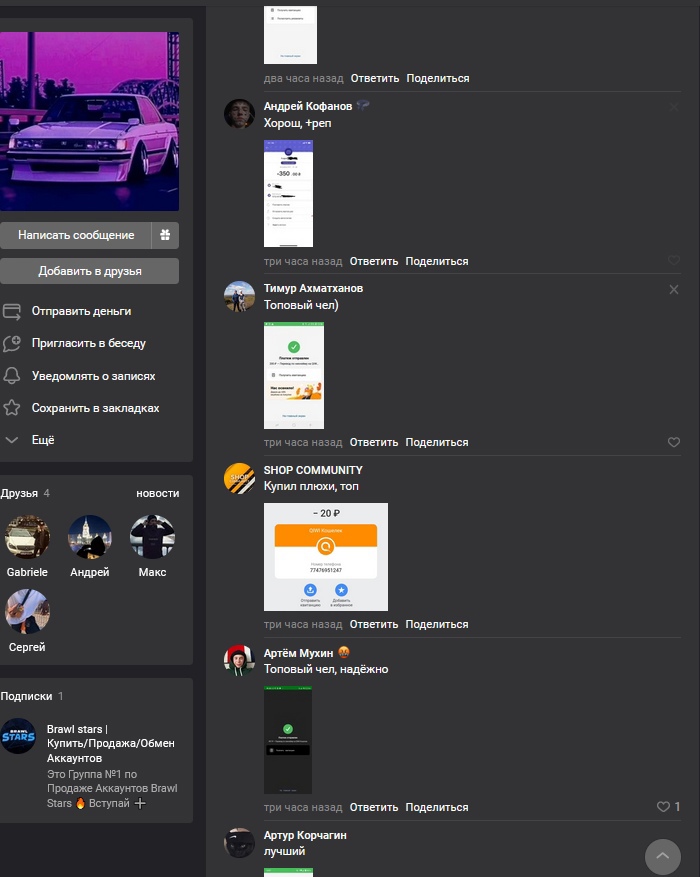
Task: Click Ответить under Андрей Кофанов's comment
Action: [374, 261]
